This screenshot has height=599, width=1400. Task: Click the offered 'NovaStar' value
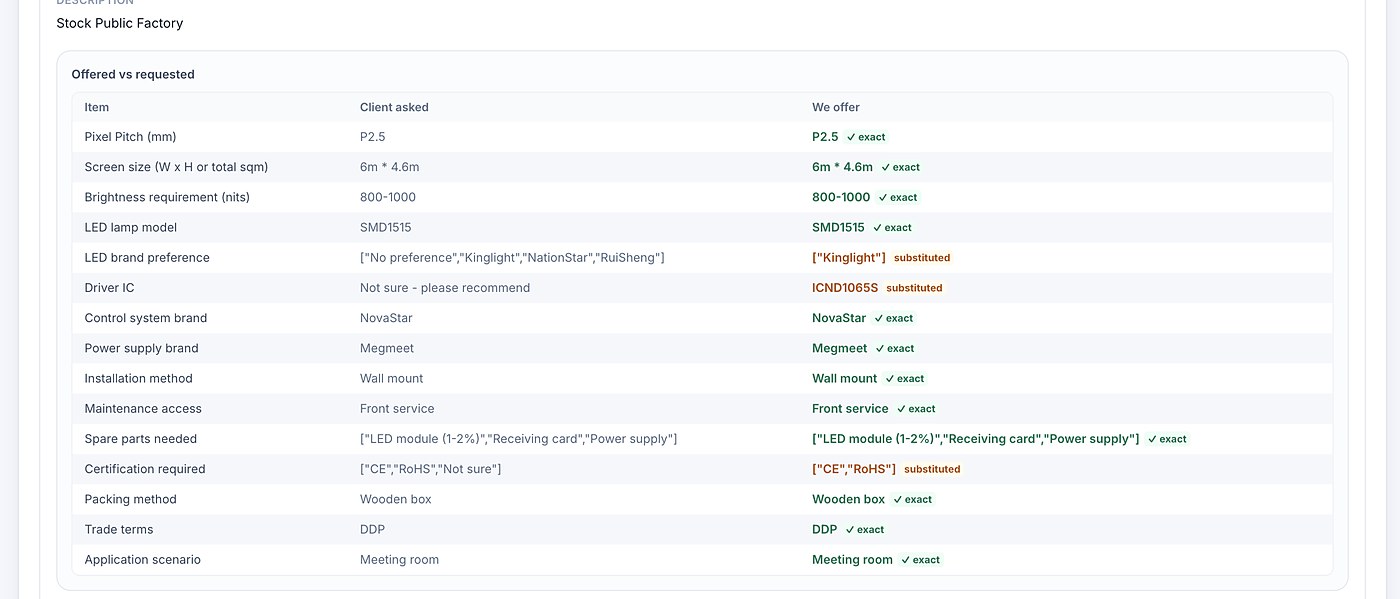[x=839, y=318]
